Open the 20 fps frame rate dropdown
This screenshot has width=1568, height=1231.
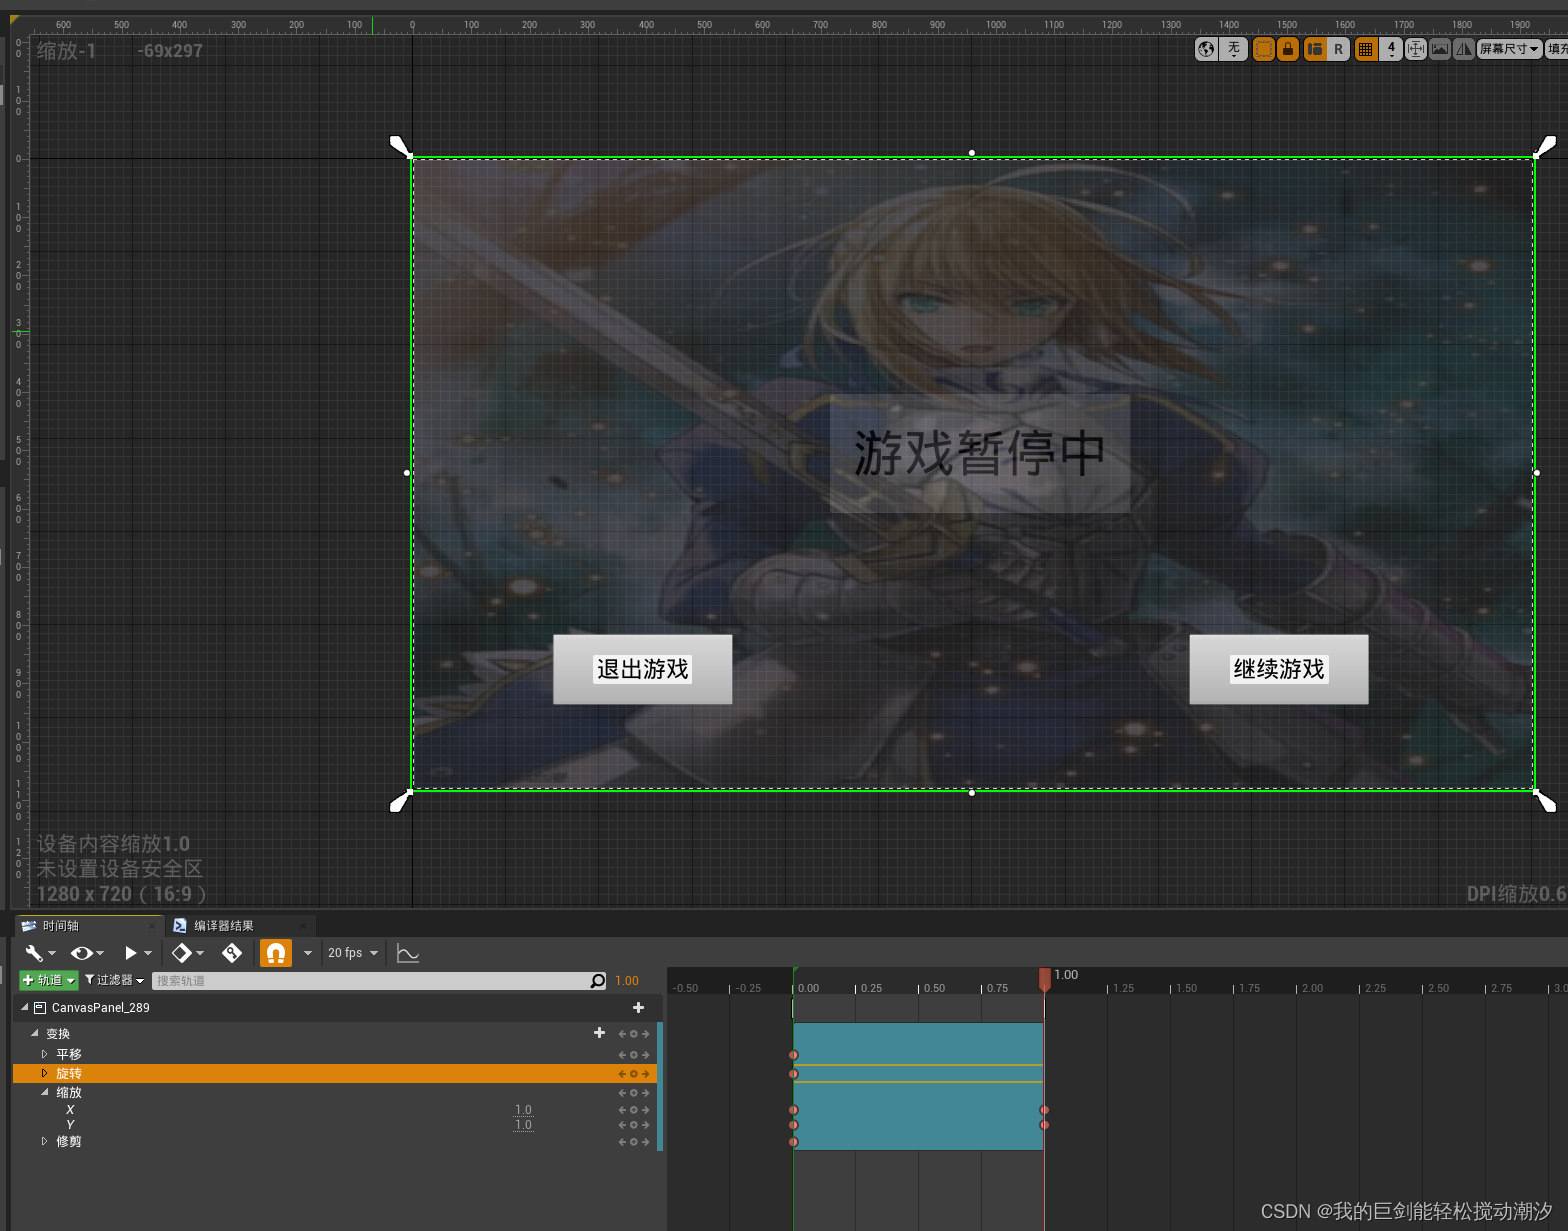click(353, 953)
